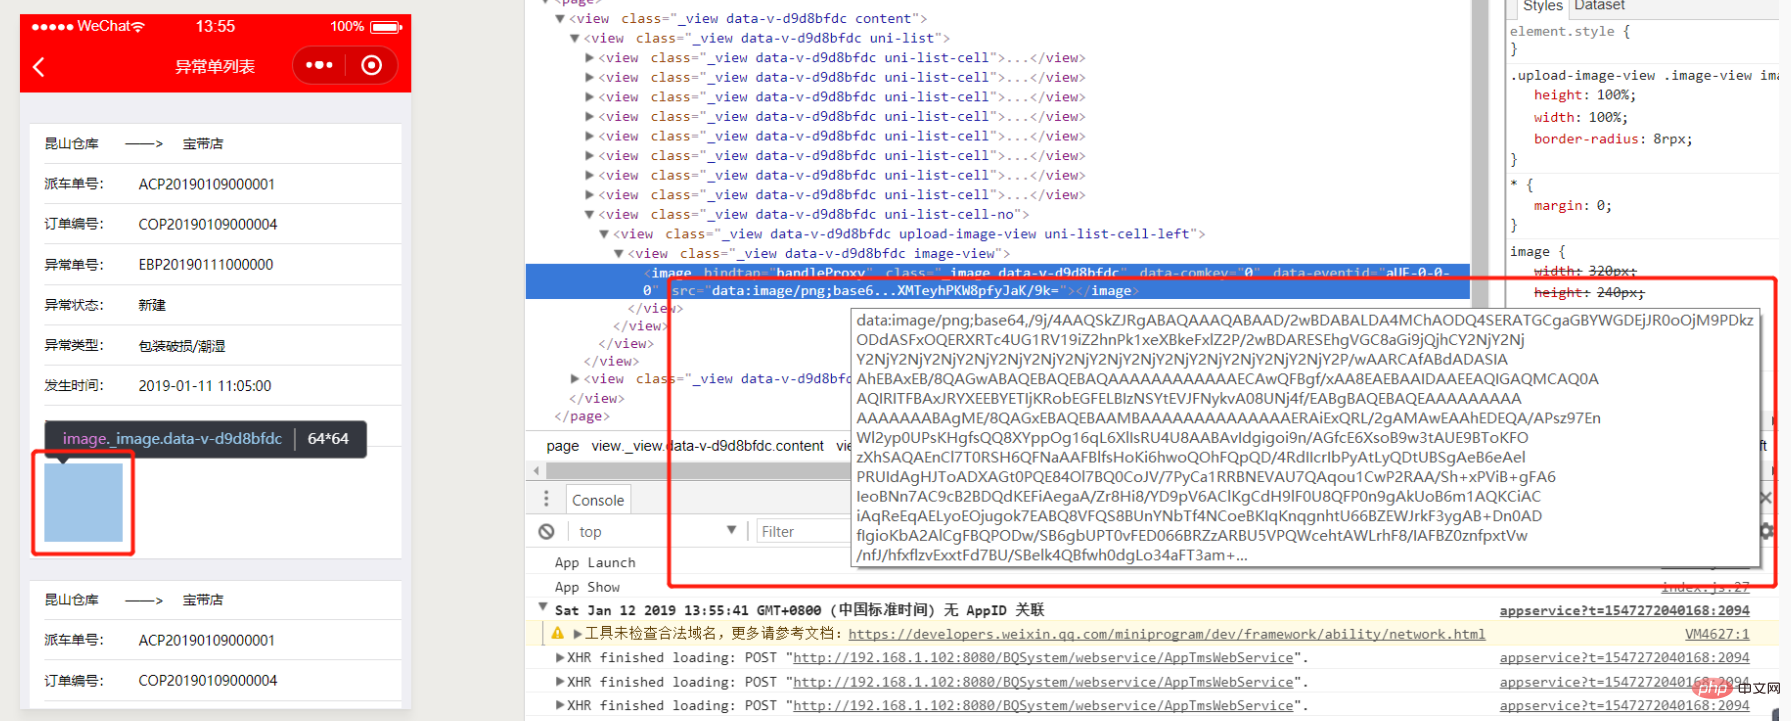Viewport: 1791px width, 721px height.
Task: Tap the back arrow in the red header
Action: [39, 67]
